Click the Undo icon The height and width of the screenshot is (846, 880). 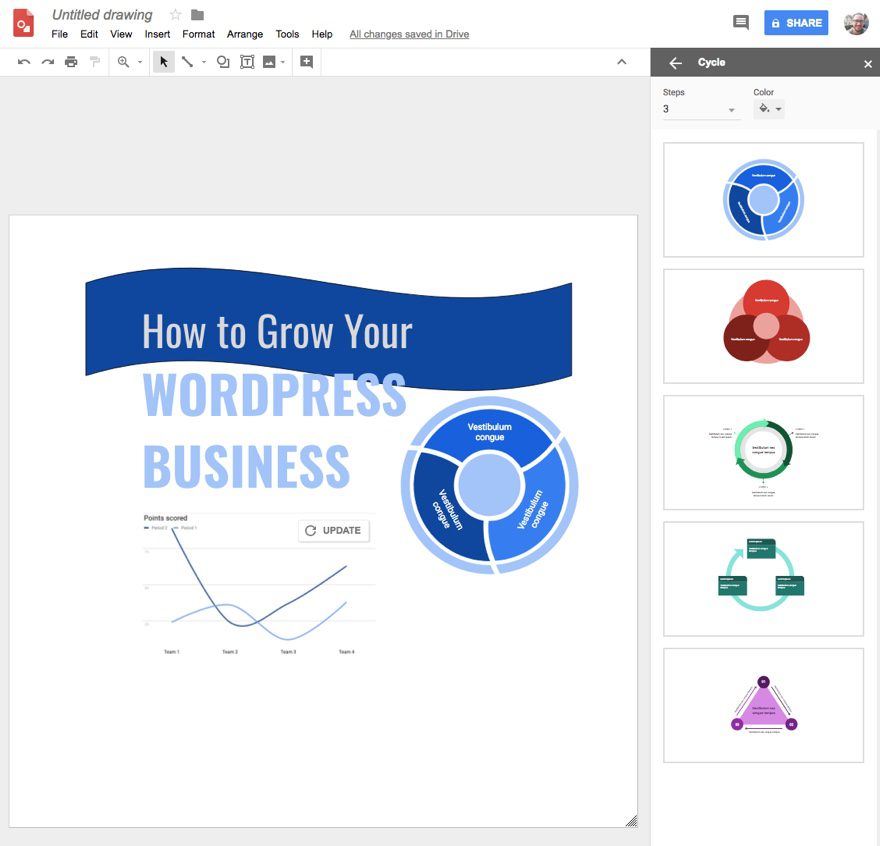pyautogui.click(x=24, y=61)
